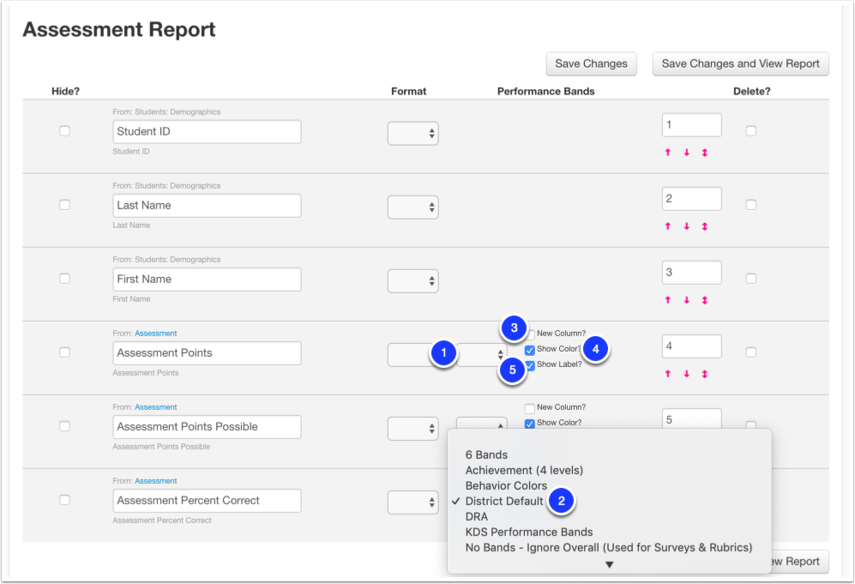Select District Default from the bands list
This screenshot has width=855, height=584.
504,502
